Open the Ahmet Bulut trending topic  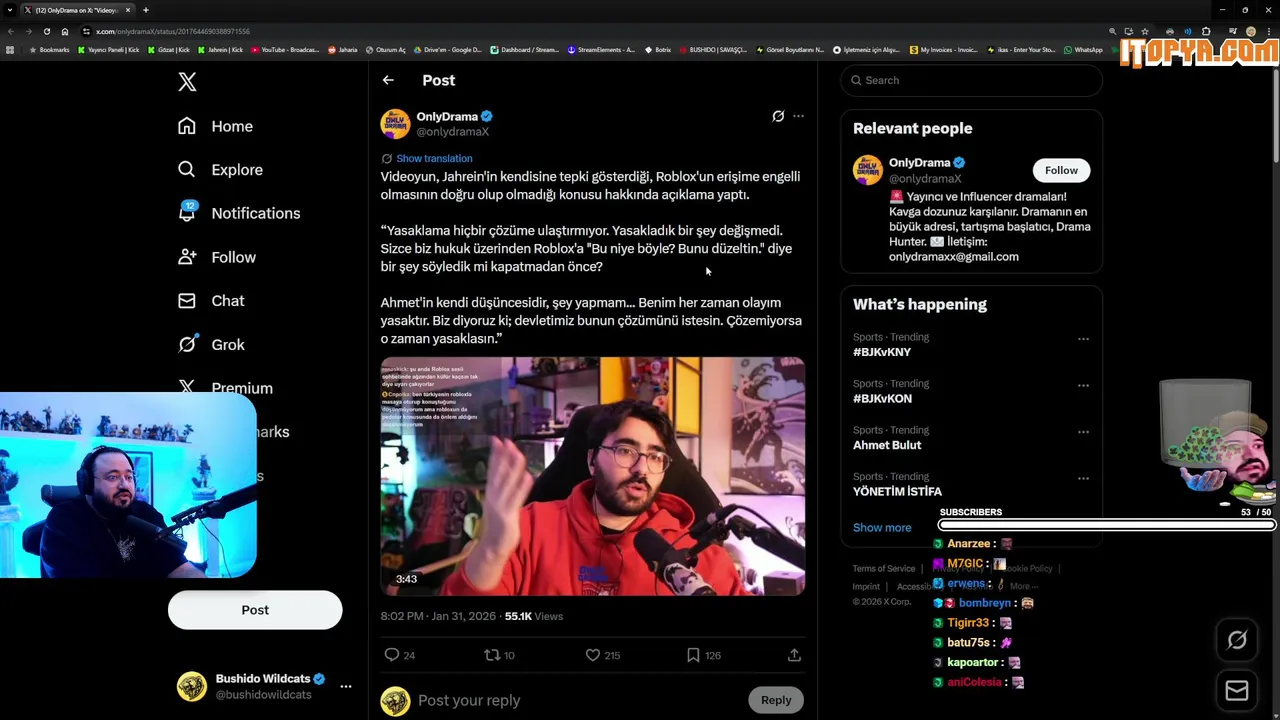click(887, 445)
